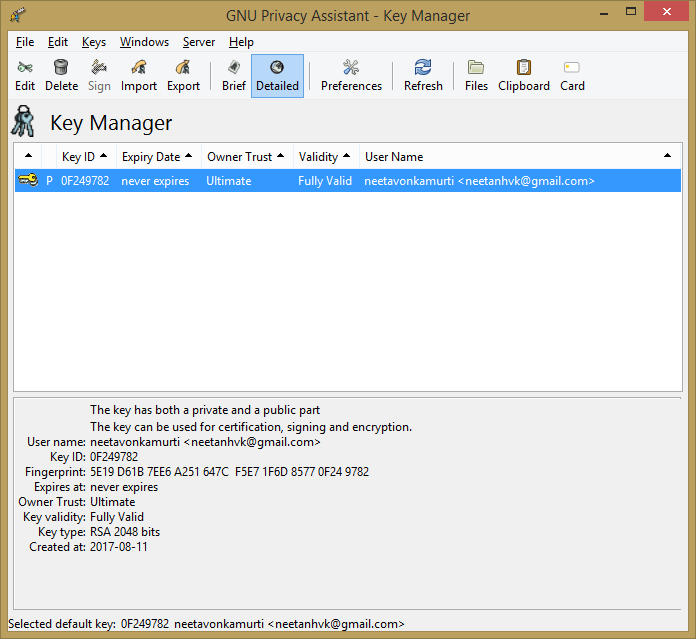Image resolution: width=696 pixels, height=639 pixels.
Task: Open the Server menu
Action: (x=198, y=42)
